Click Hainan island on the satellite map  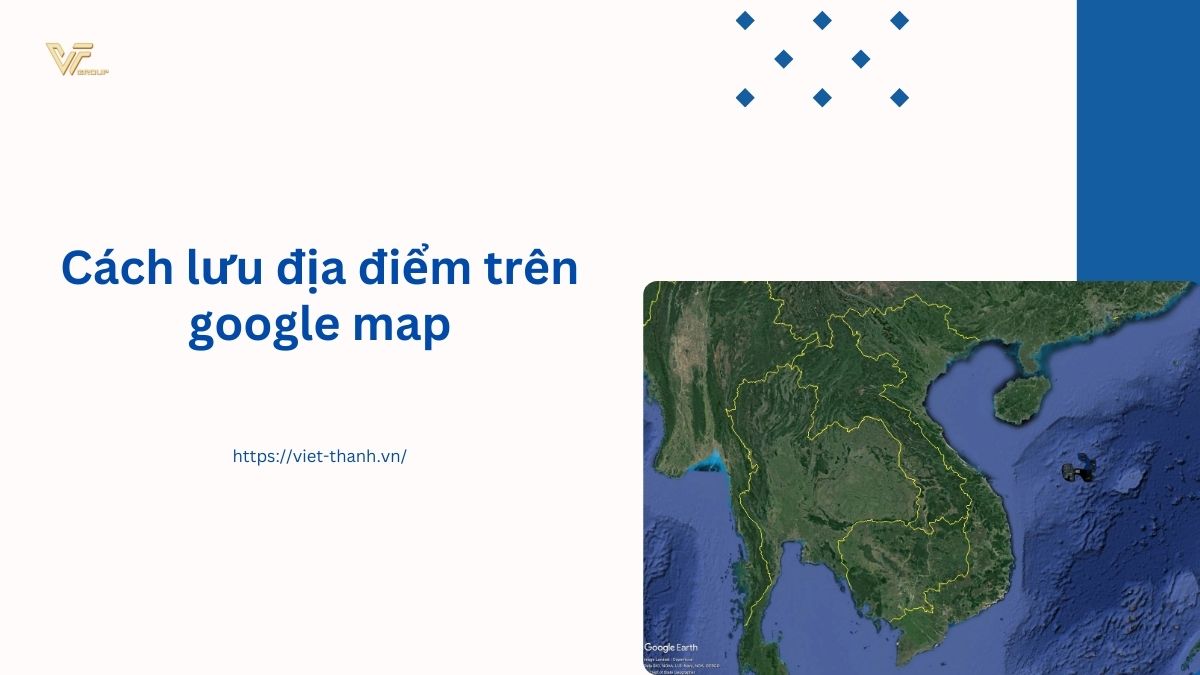[x=1020, y=398]
